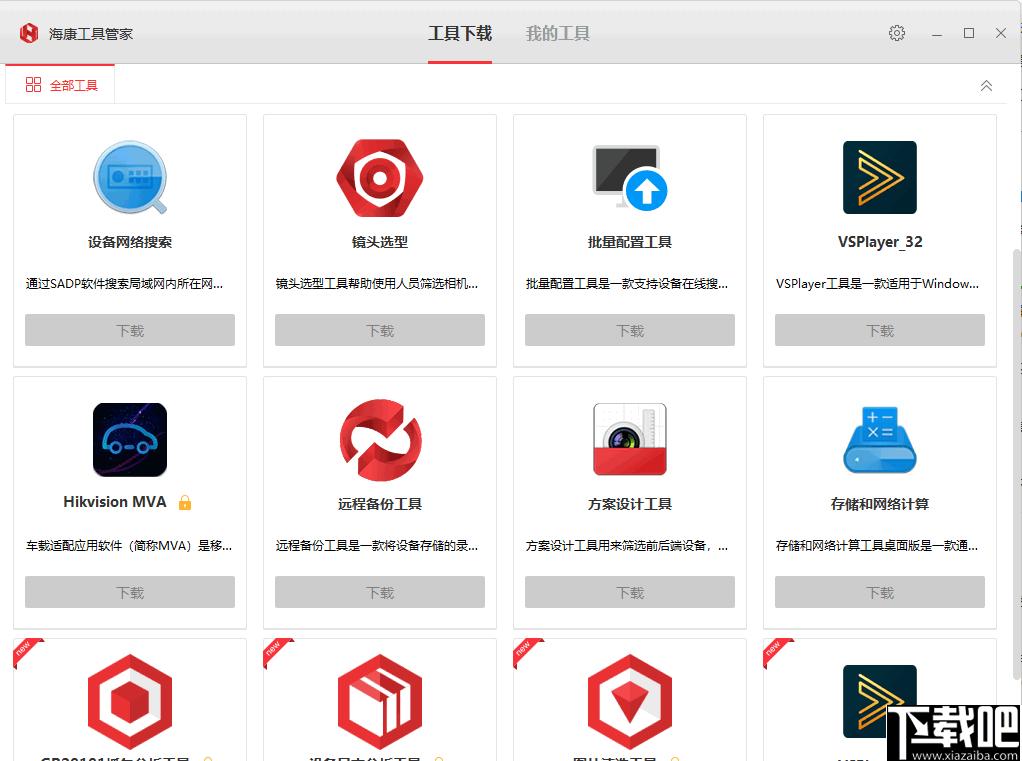Download 存储和网络计算 tool
This screenshot has width=1022, height=761.
[880, 592]
